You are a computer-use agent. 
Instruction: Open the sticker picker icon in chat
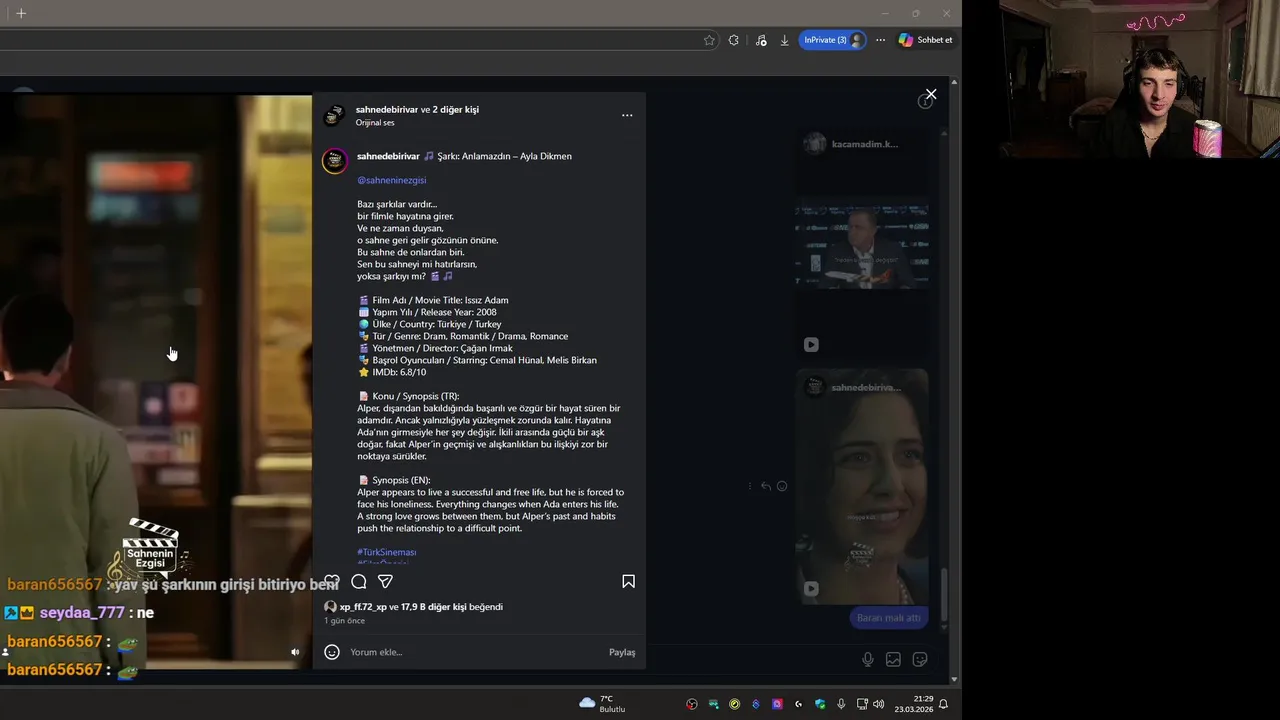920,659
